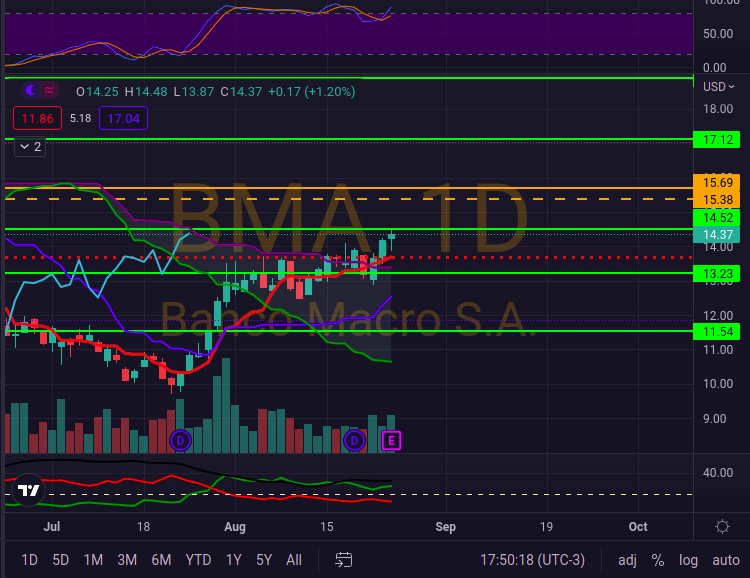Click the purple 17.04 indicator value box
Image resolution: width=750 pixels, height=578 pixels.
coord(123,118)
